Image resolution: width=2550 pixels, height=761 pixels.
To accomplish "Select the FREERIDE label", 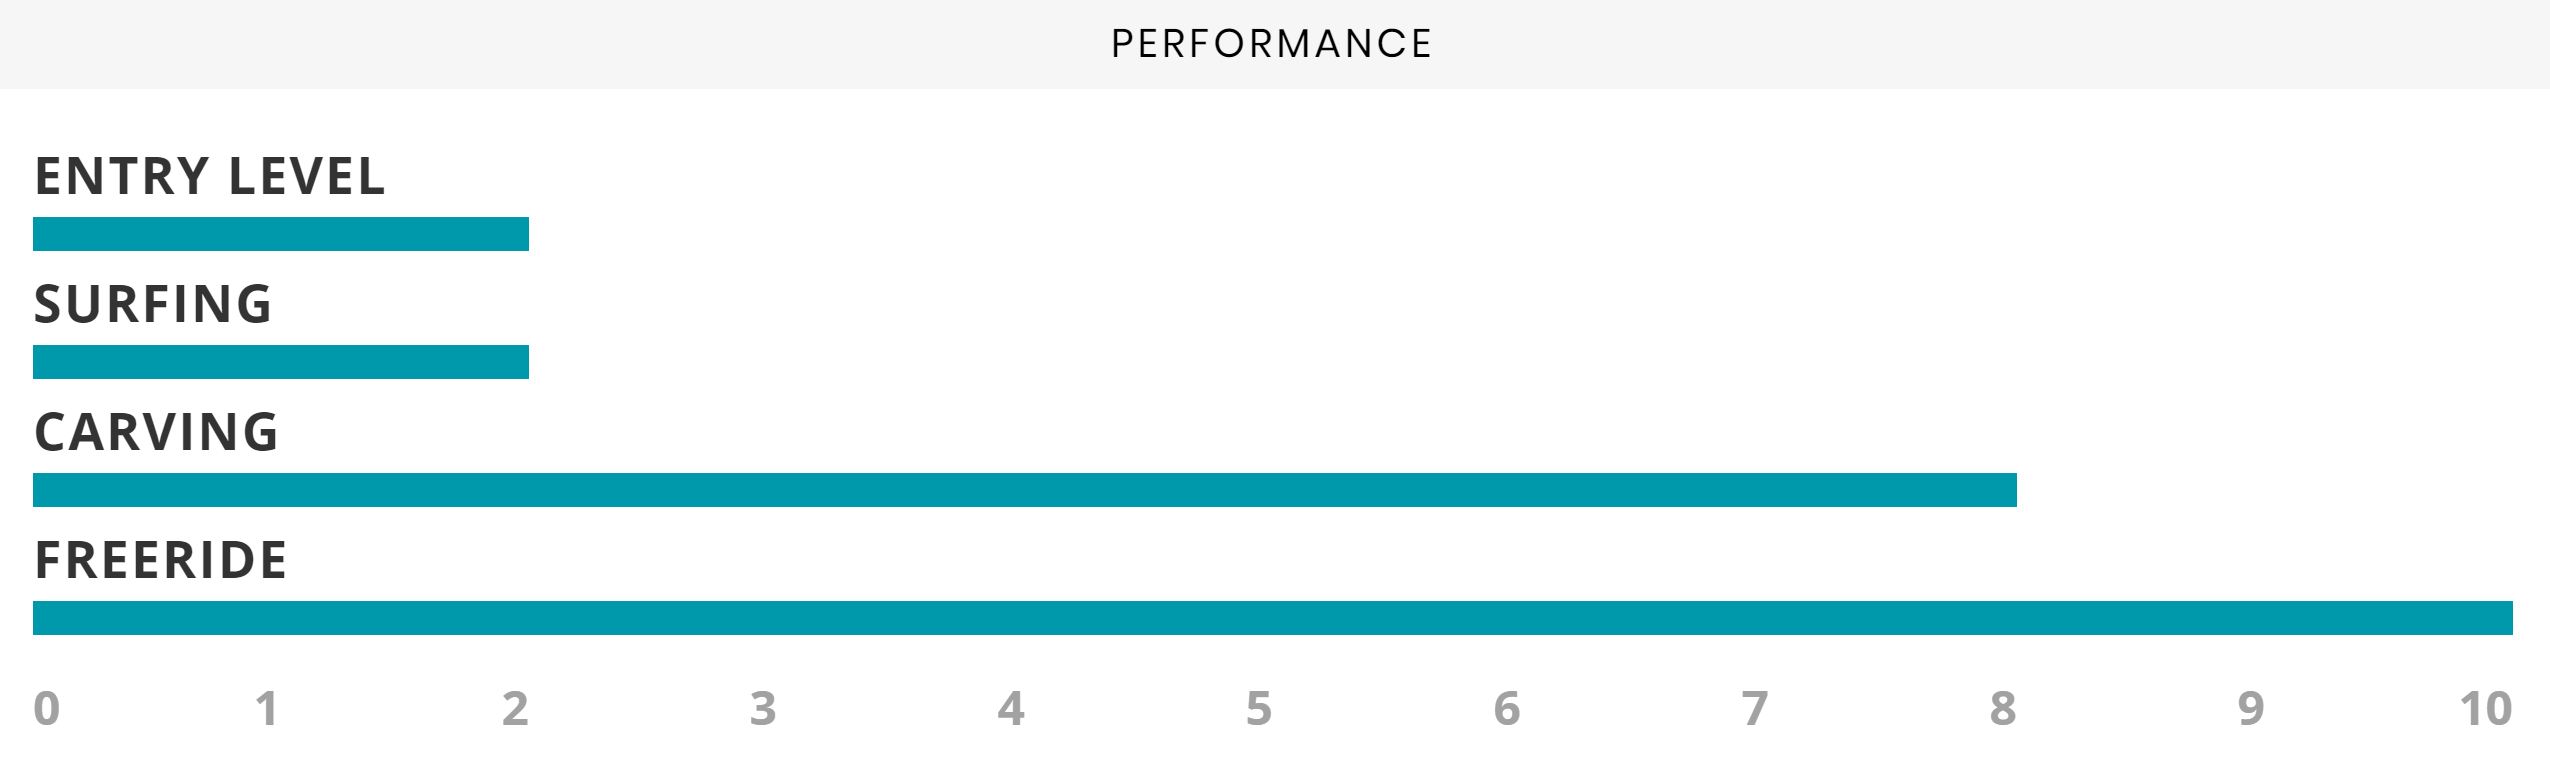I will pyautogui.click(x=161, y=560).
